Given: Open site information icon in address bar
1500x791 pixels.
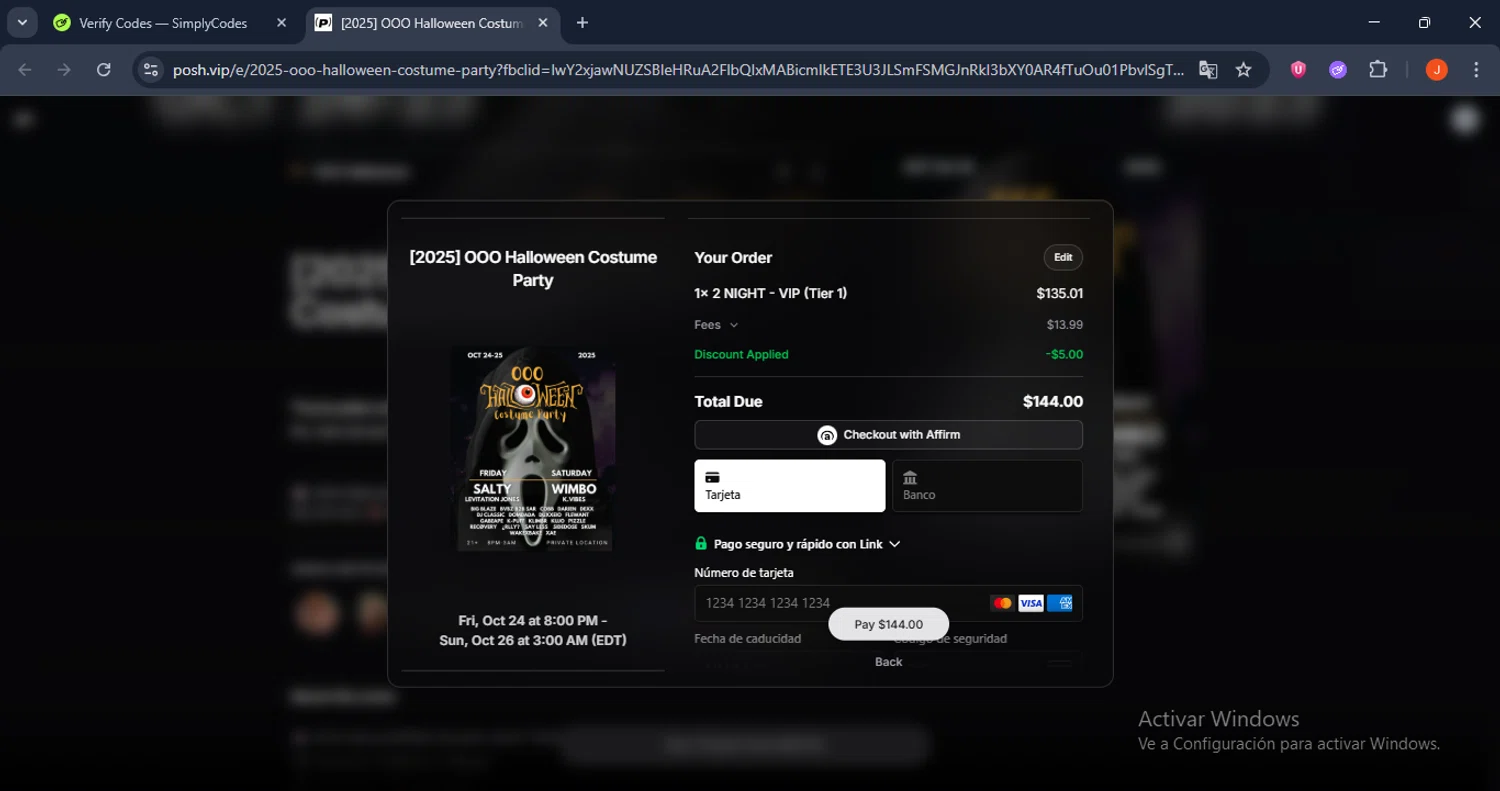Looking at the screenshot, I should tap(151, 69).
